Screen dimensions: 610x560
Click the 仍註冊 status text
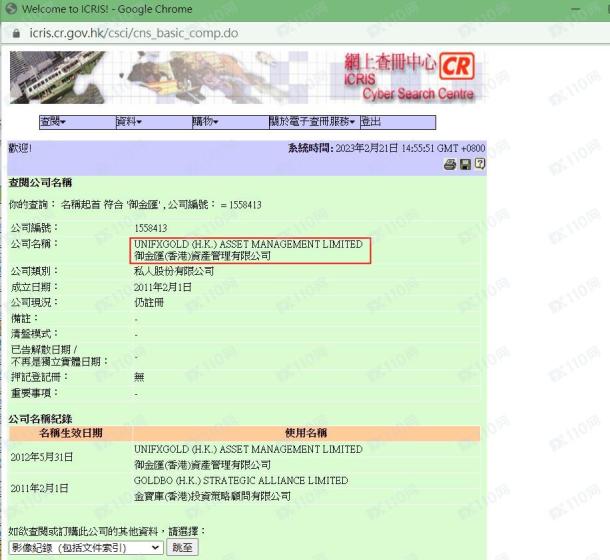tap(149, 303)
